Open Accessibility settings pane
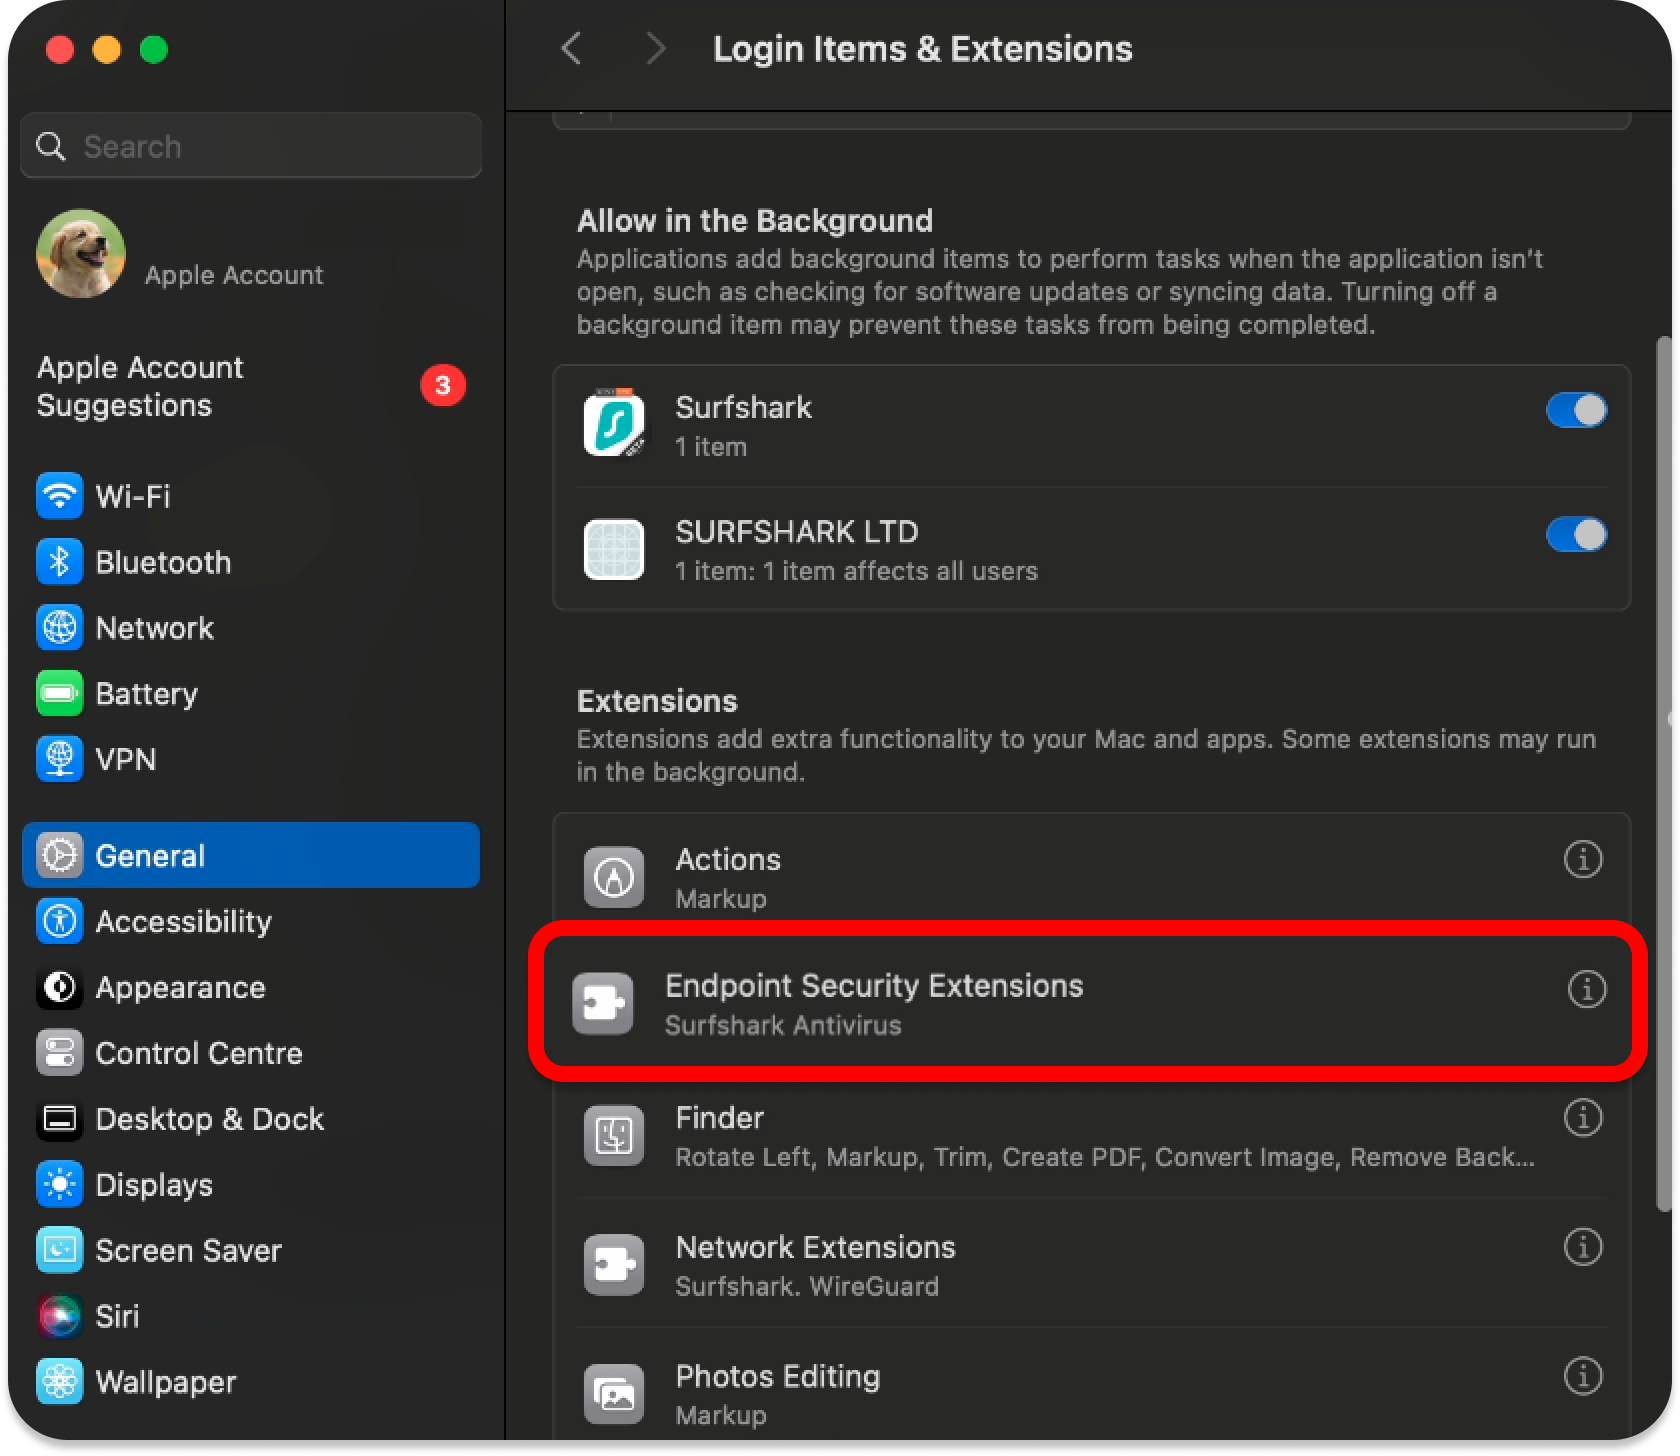This screenshot has height=1456, width=1680. (x=183, y=922)
